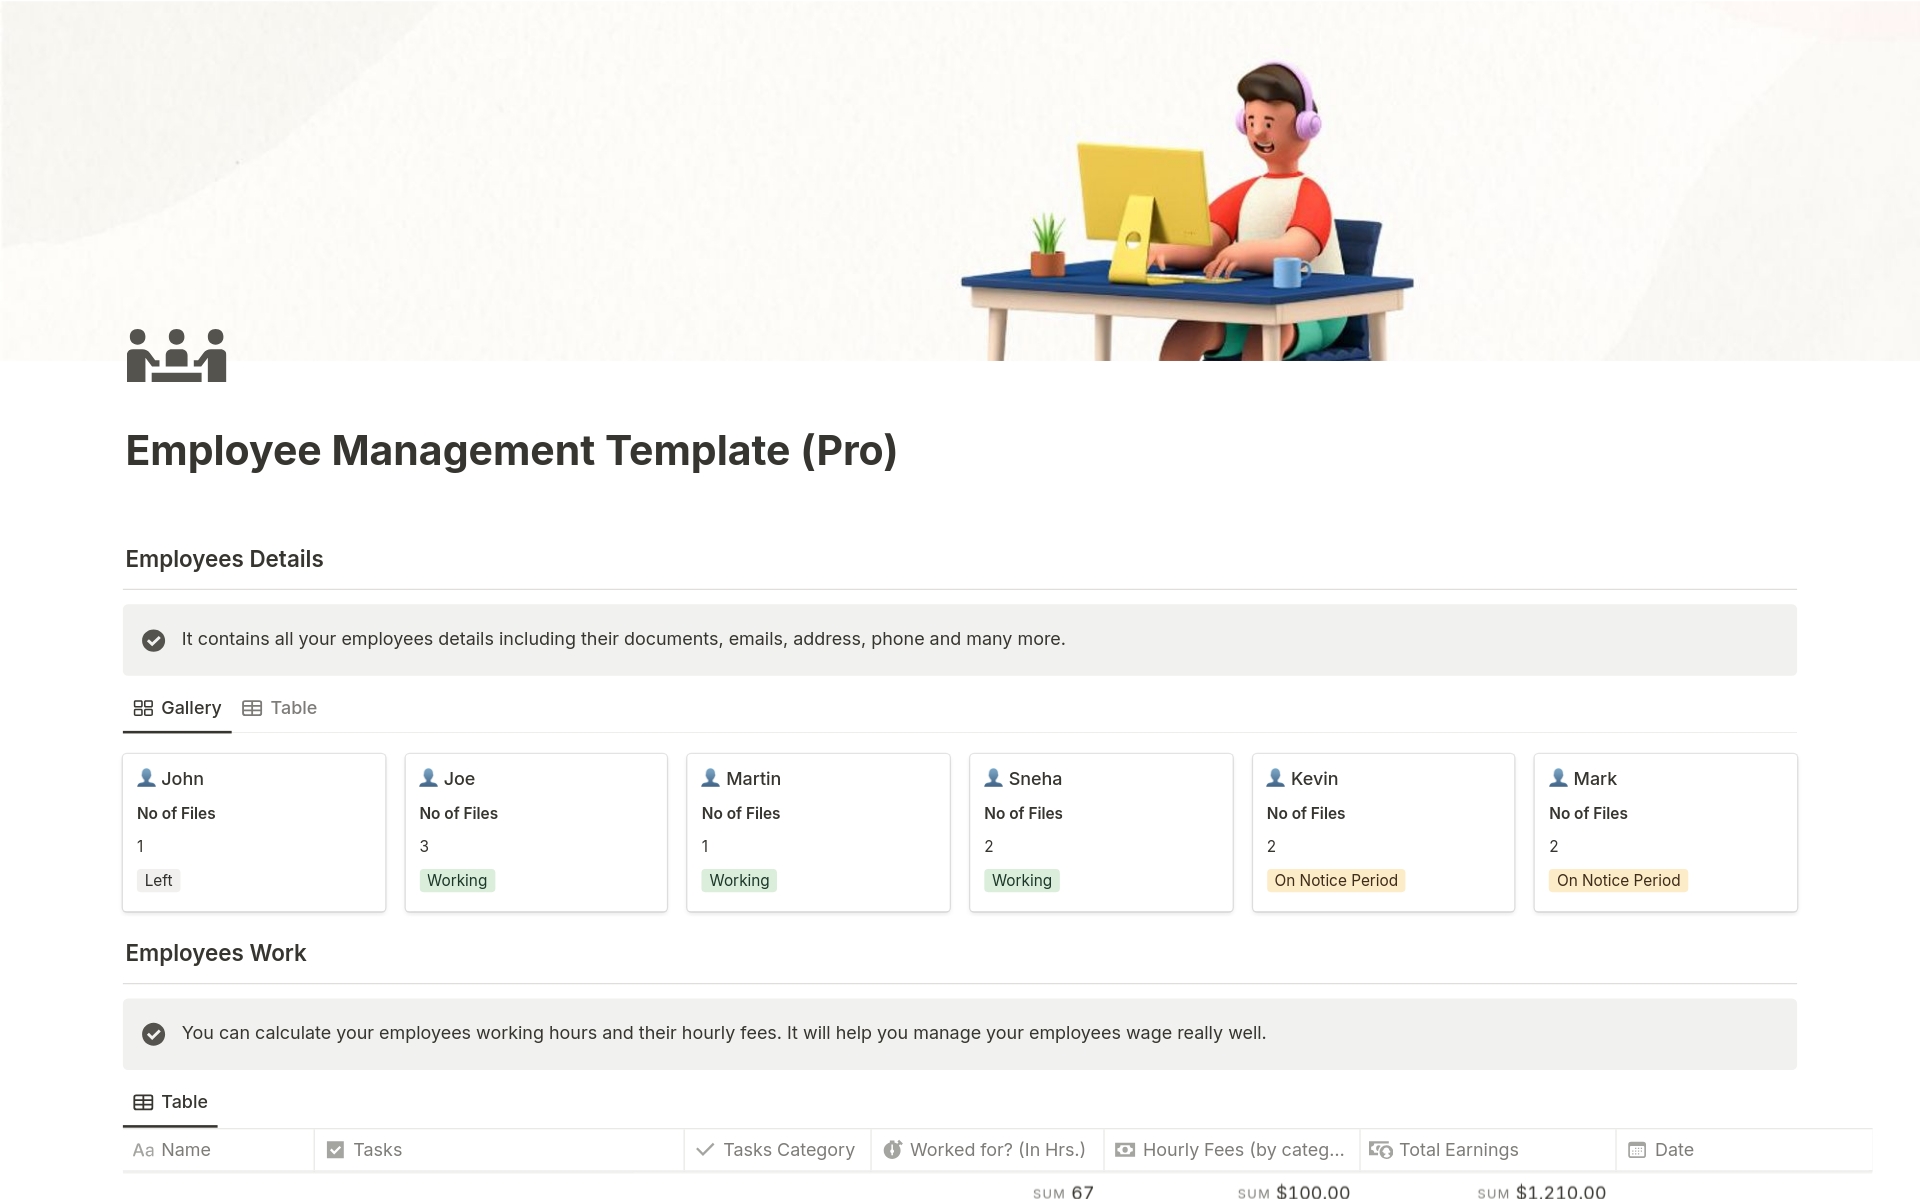This screenshot has width=1920, height=1199.
Task: Click the Tasks checkbox column icon
Action: [x=335, y=1150]
